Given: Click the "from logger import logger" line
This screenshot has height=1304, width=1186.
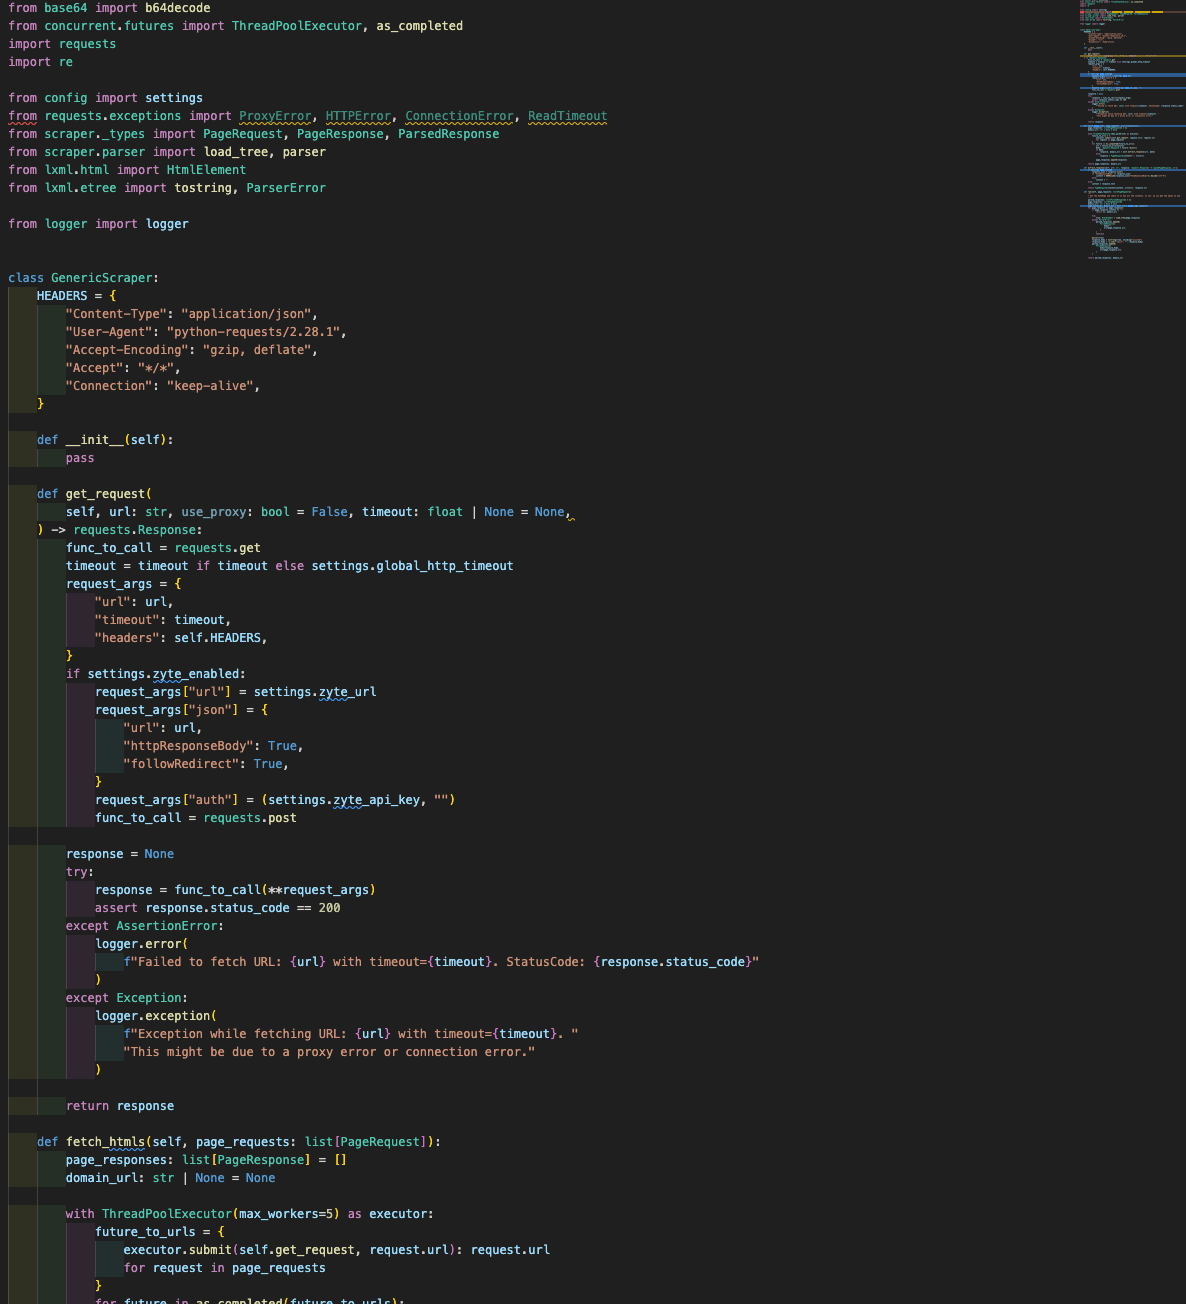Looking at the screenshot, I should tap(98, 224).
